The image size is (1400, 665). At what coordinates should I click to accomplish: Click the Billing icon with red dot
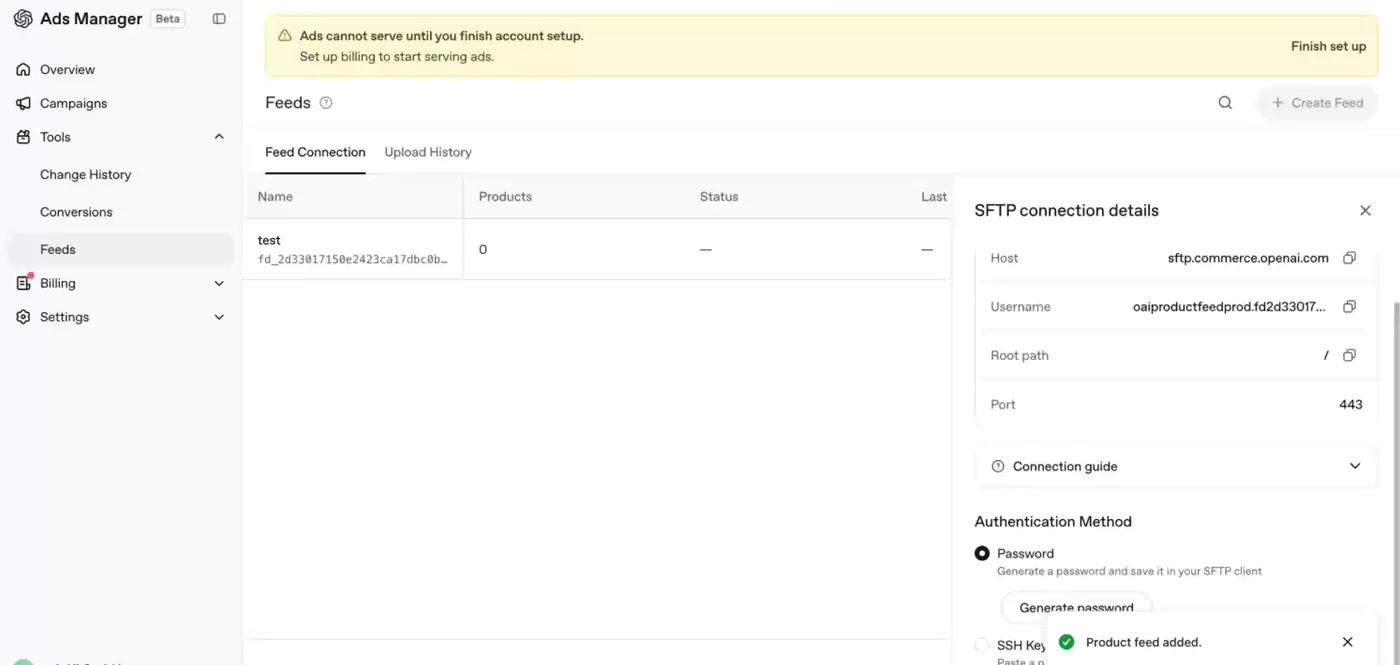pos(23,283)
